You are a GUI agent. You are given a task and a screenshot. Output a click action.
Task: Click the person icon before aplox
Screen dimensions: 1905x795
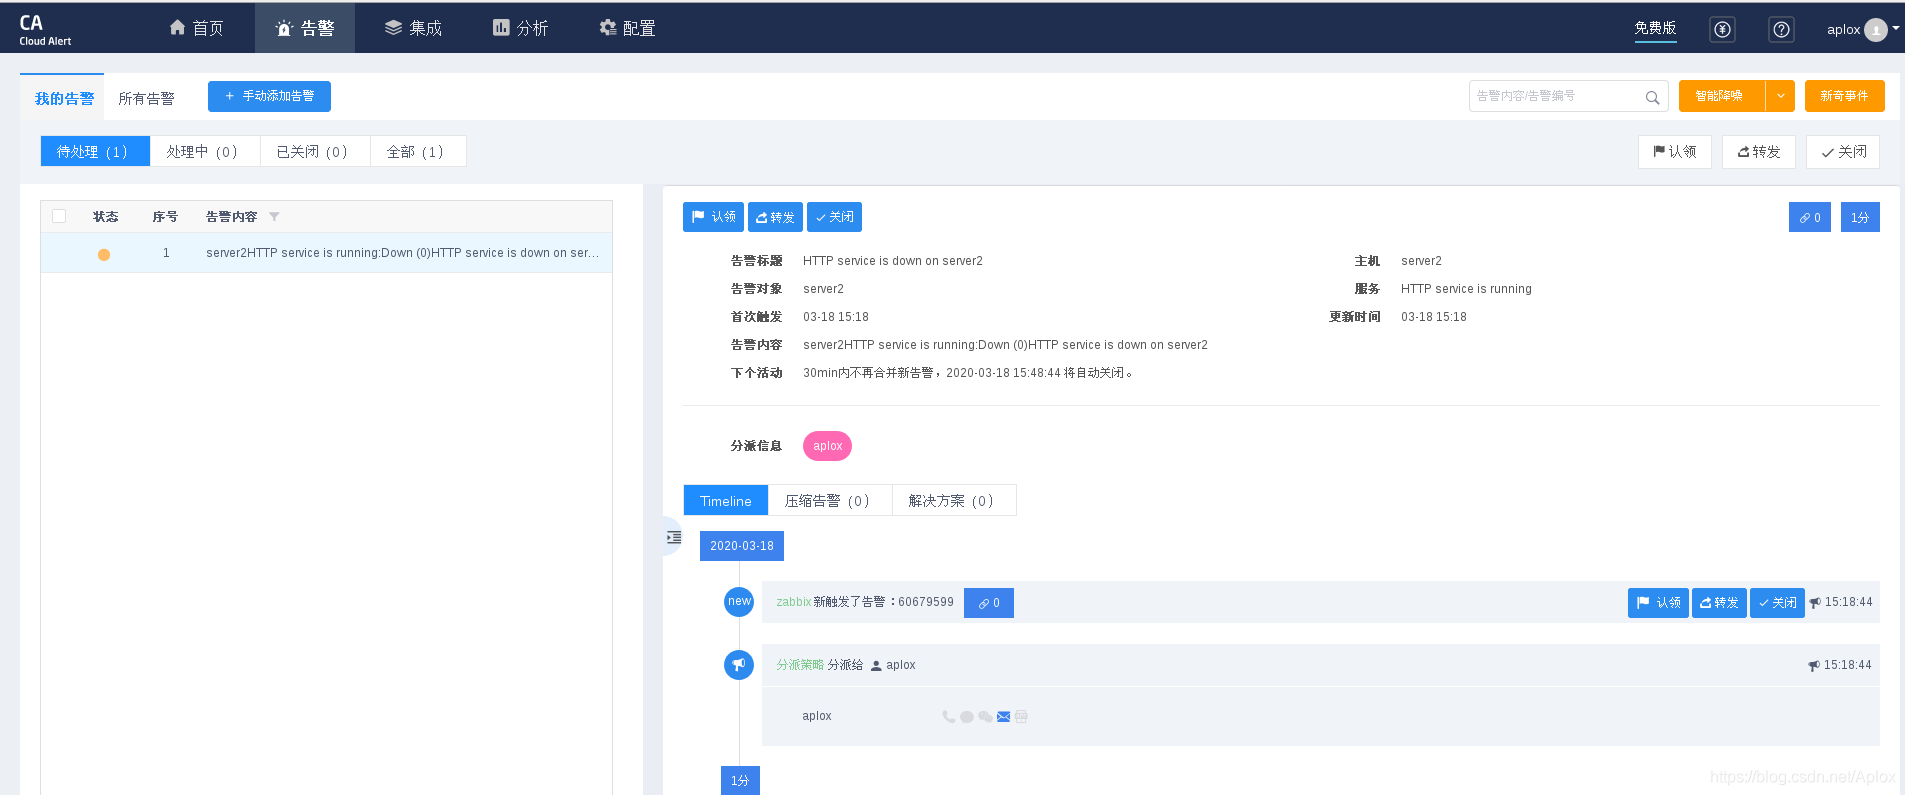coord(876,666)
